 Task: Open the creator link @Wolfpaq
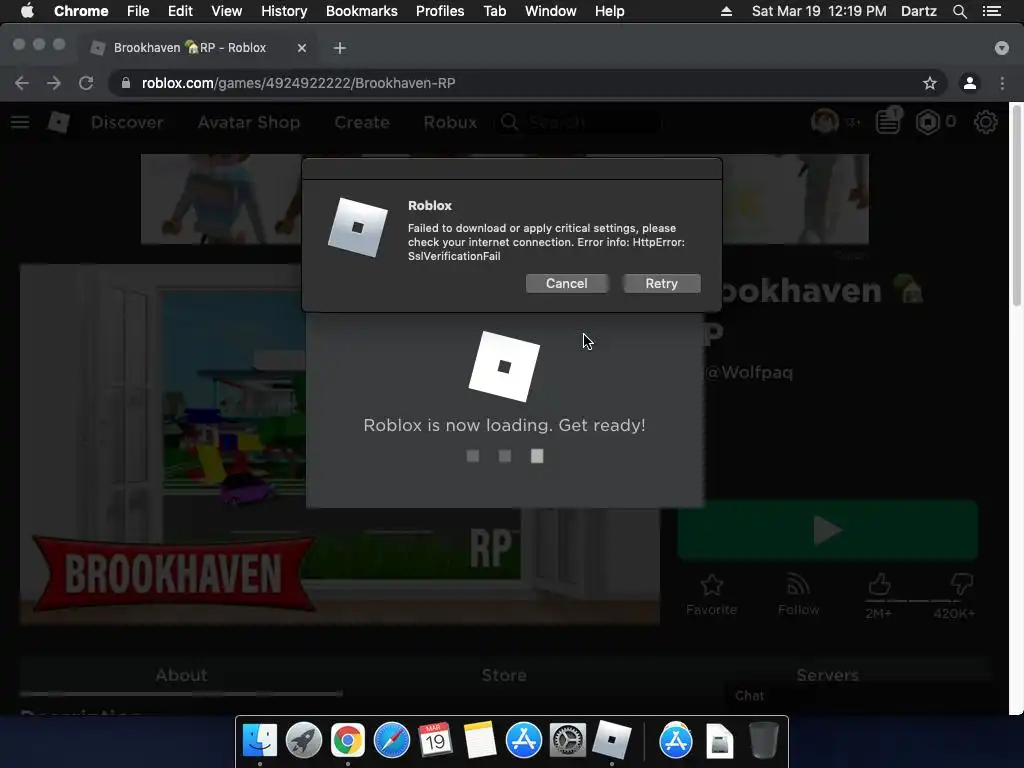point(748,372)
